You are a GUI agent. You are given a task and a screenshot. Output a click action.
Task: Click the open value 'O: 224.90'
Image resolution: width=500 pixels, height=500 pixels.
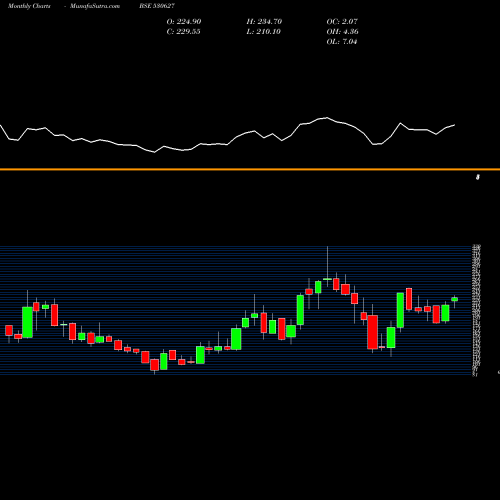[184, 22]
